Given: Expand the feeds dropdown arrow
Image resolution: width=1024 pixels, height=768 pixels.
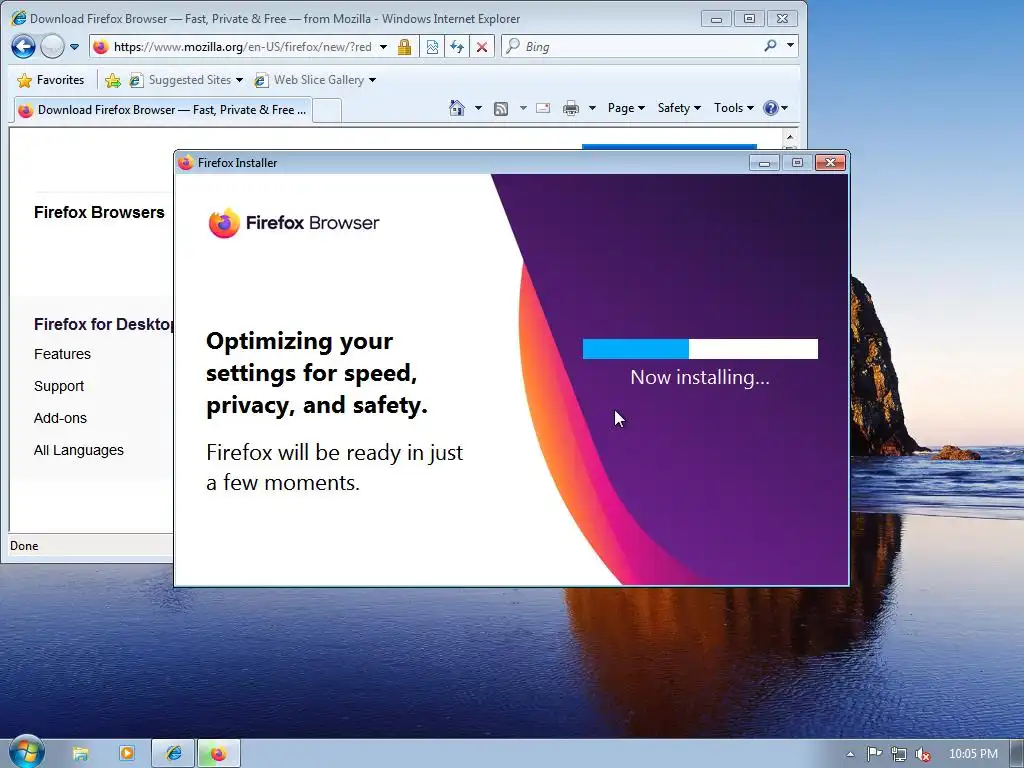Looking at the screenshot, I should click(522, 108).
